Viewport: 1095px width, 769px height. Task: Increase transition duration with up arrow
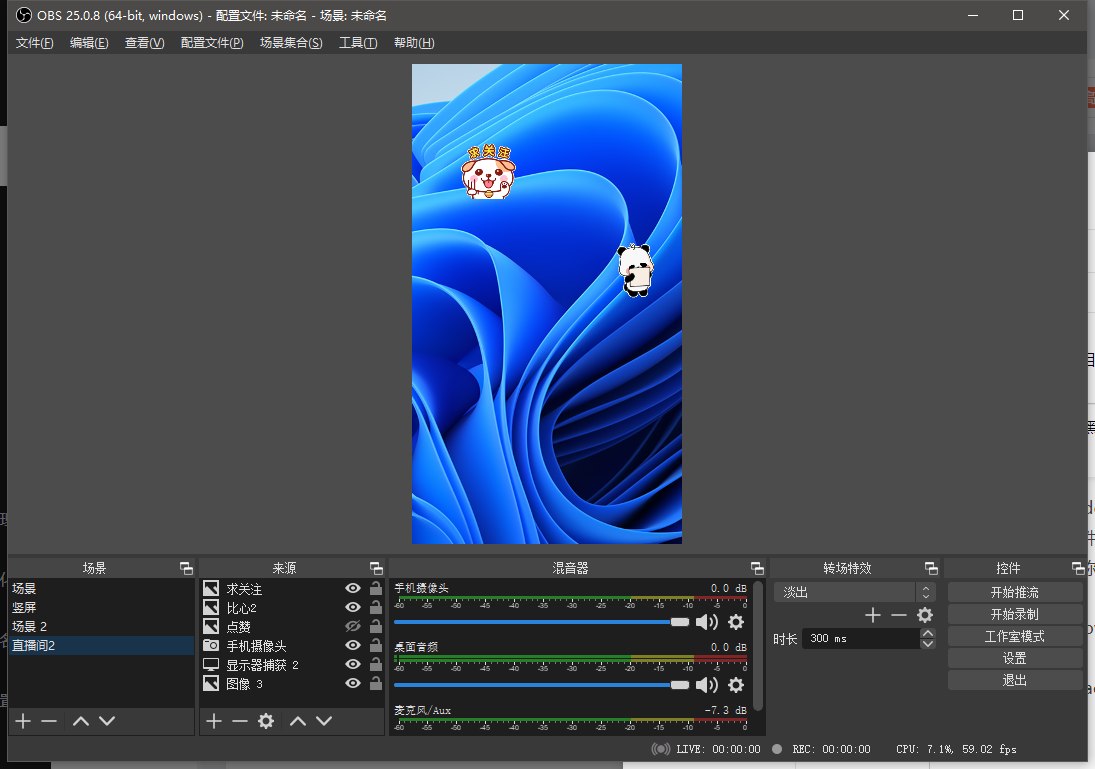click(927, 633)
